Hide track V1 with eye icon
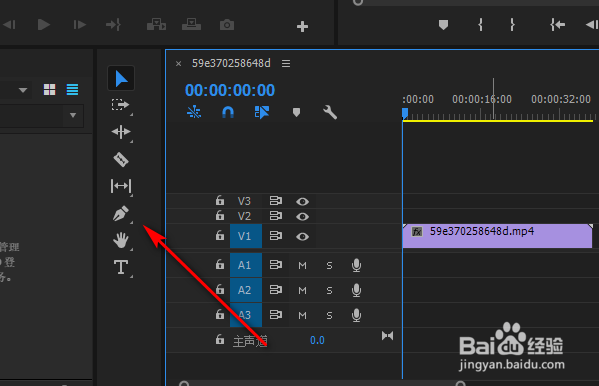The image size is (599, 386). (302, 237)
